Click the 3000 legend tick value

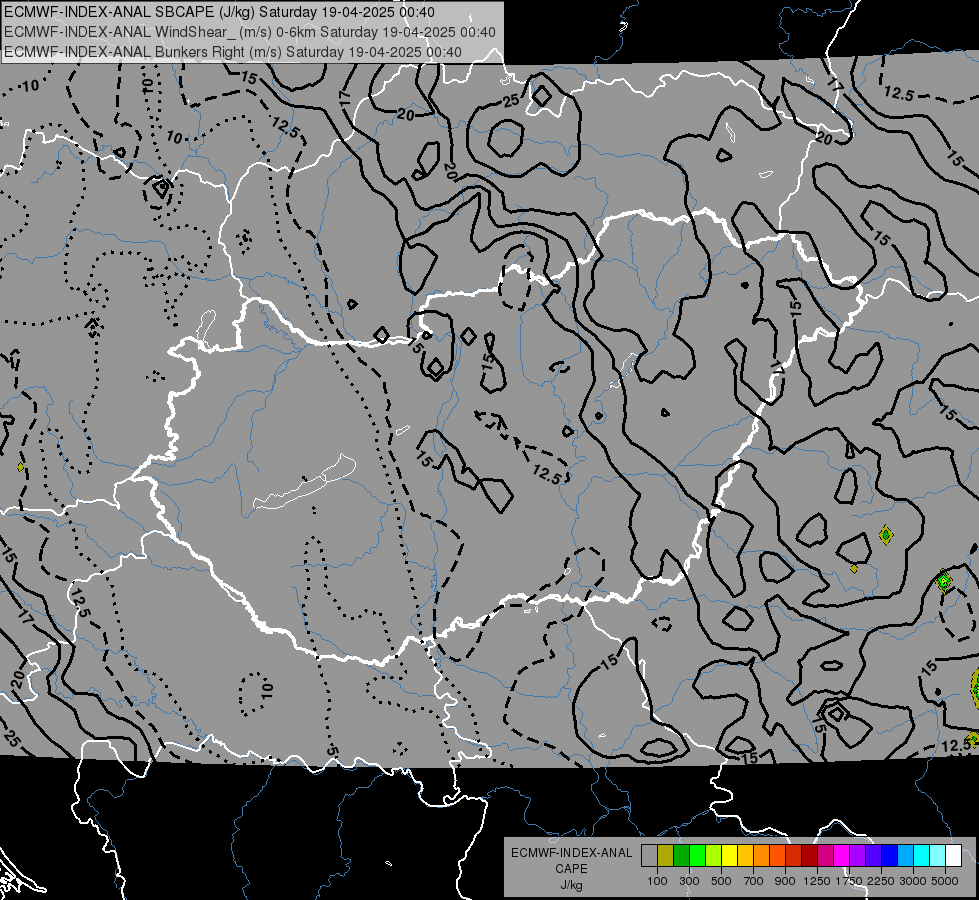tap(913, 881)
